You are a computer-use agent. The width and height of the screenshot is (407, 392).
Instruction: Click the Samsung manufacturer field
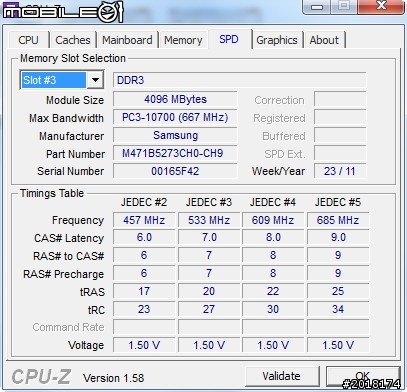click(175, 135)
